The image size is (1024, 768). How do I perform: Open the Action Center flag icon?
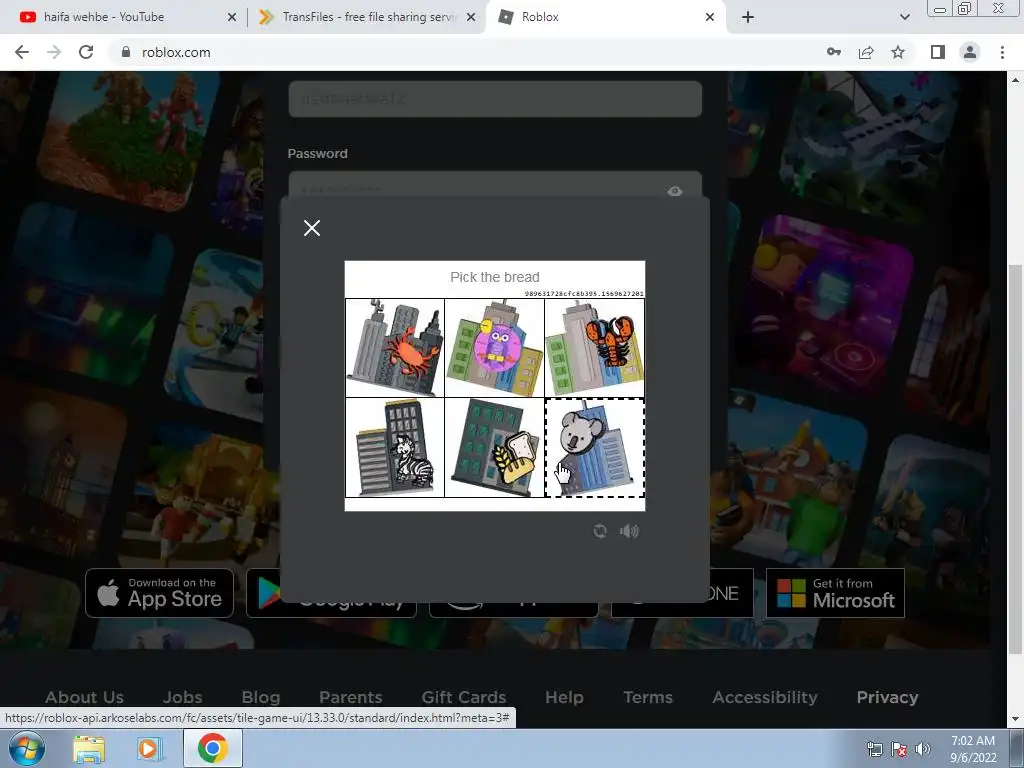coord(899,749)
